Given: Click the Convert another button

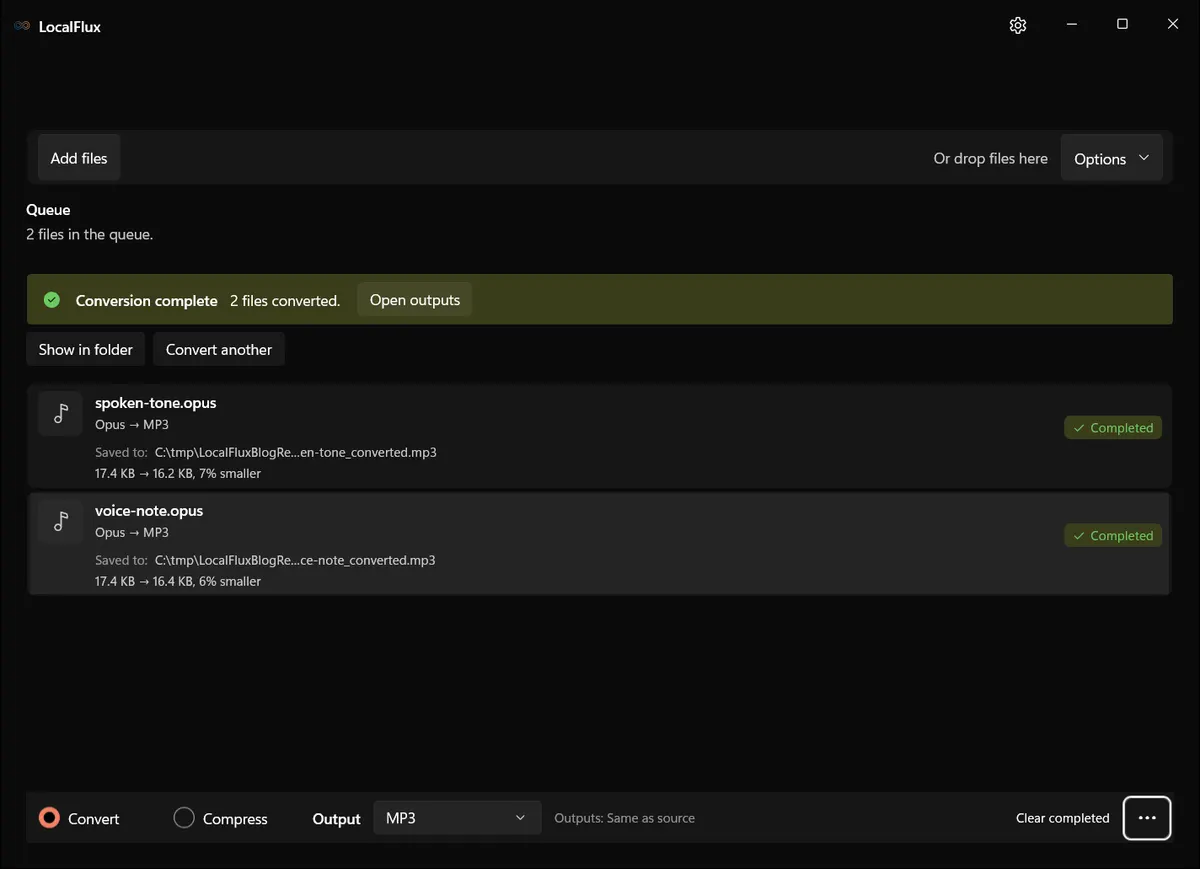Looking at the screenshot, I should coord(219,350).
